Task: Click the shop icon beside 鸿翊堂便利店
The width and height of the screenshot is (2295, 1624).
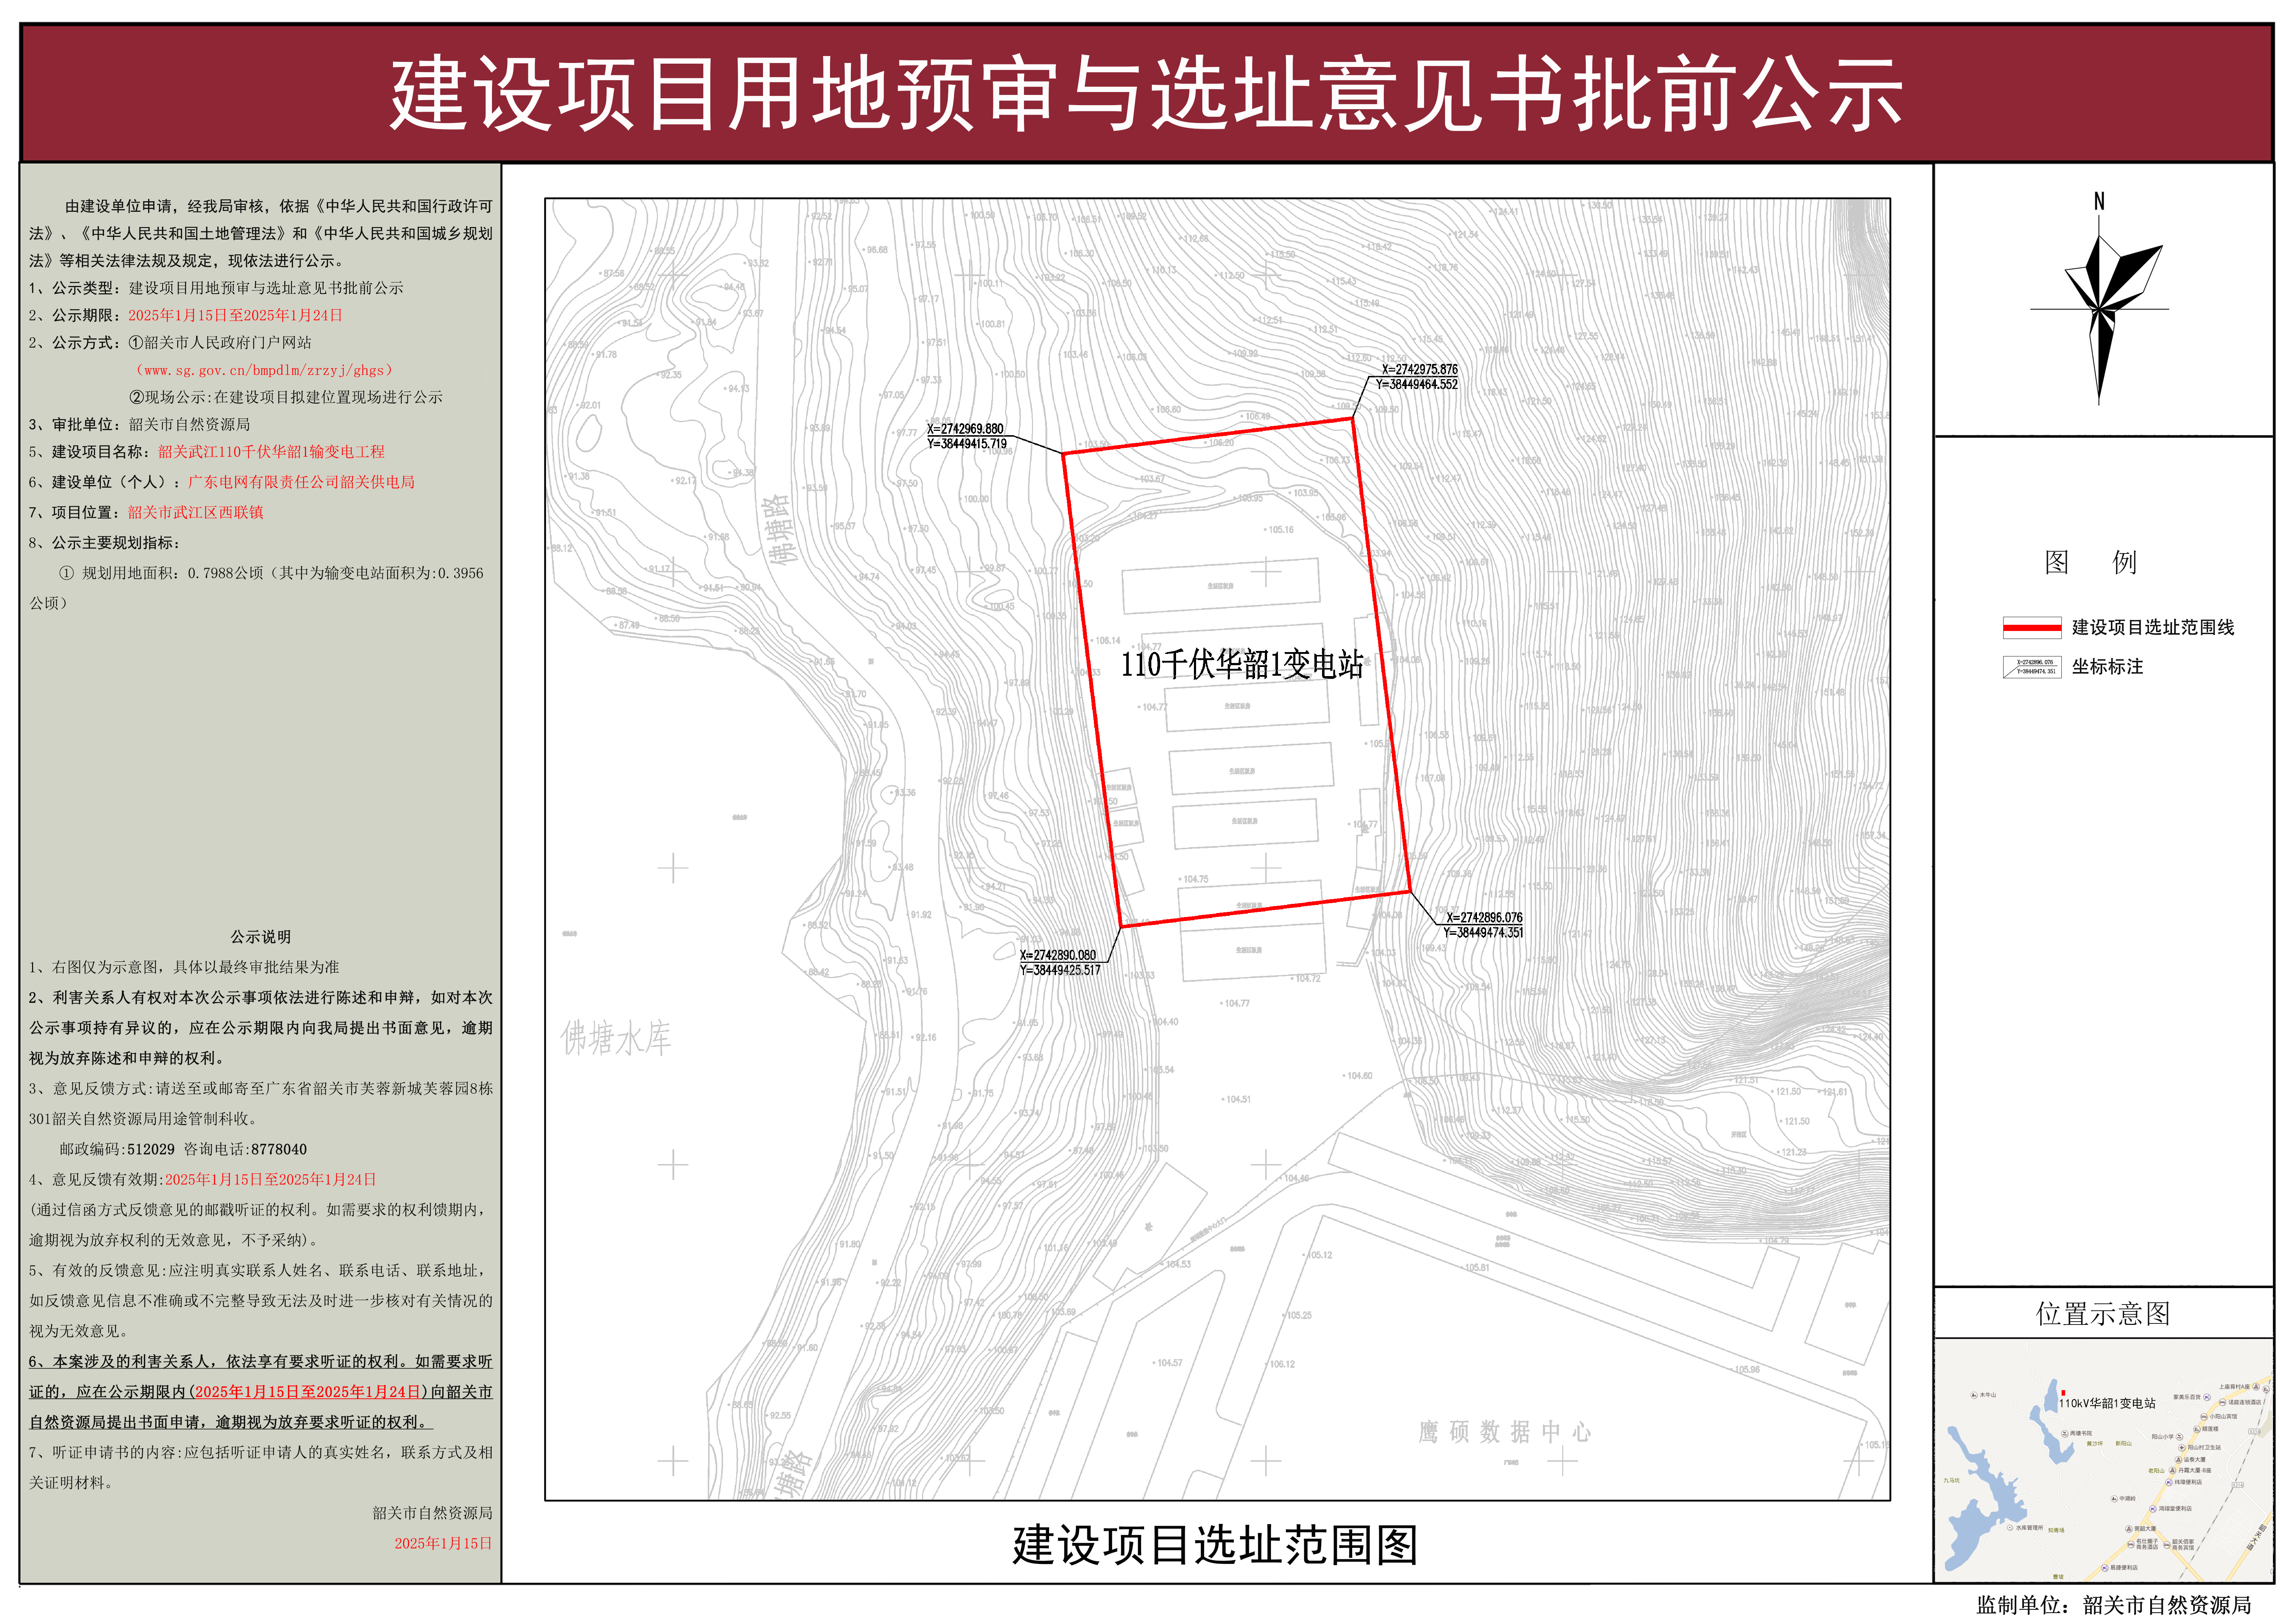Action: click(2153, 1509)
